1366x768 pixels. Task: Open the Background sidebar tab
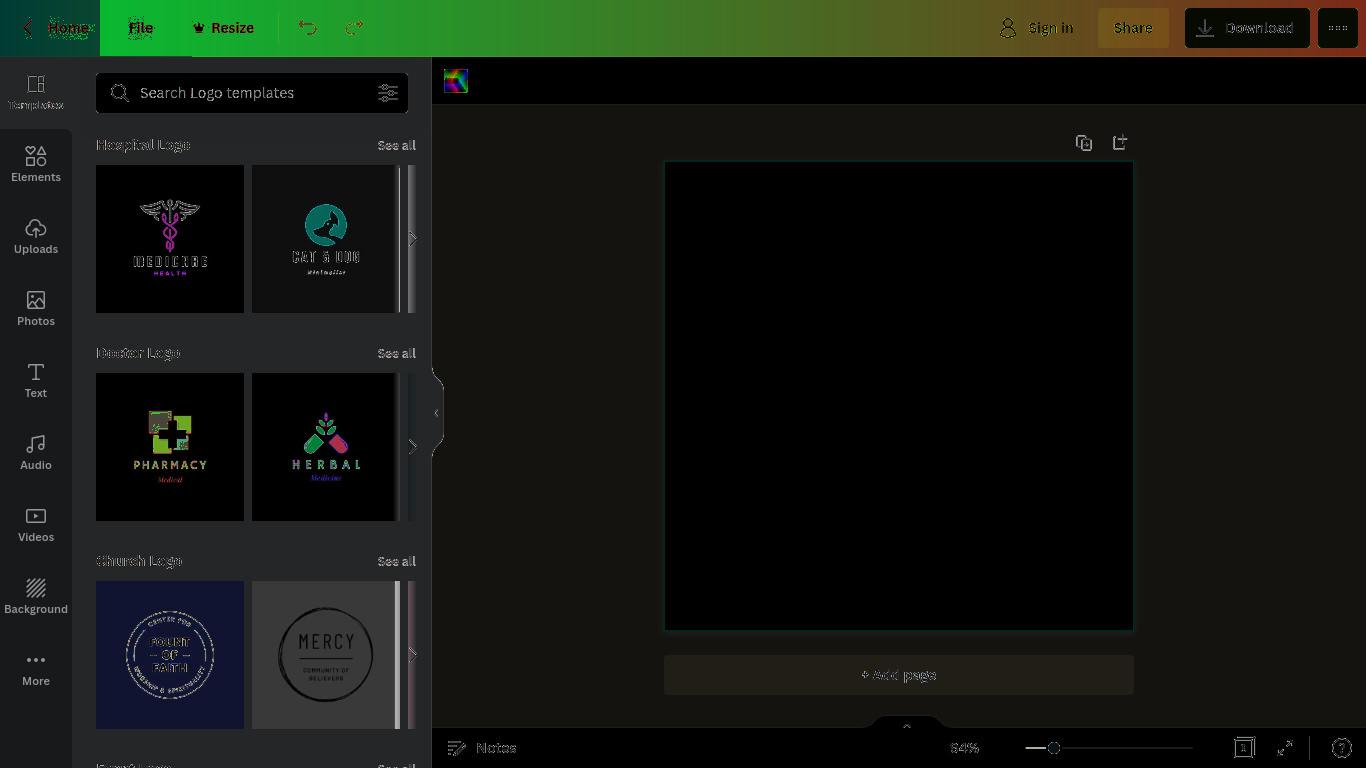click(36, 597)
